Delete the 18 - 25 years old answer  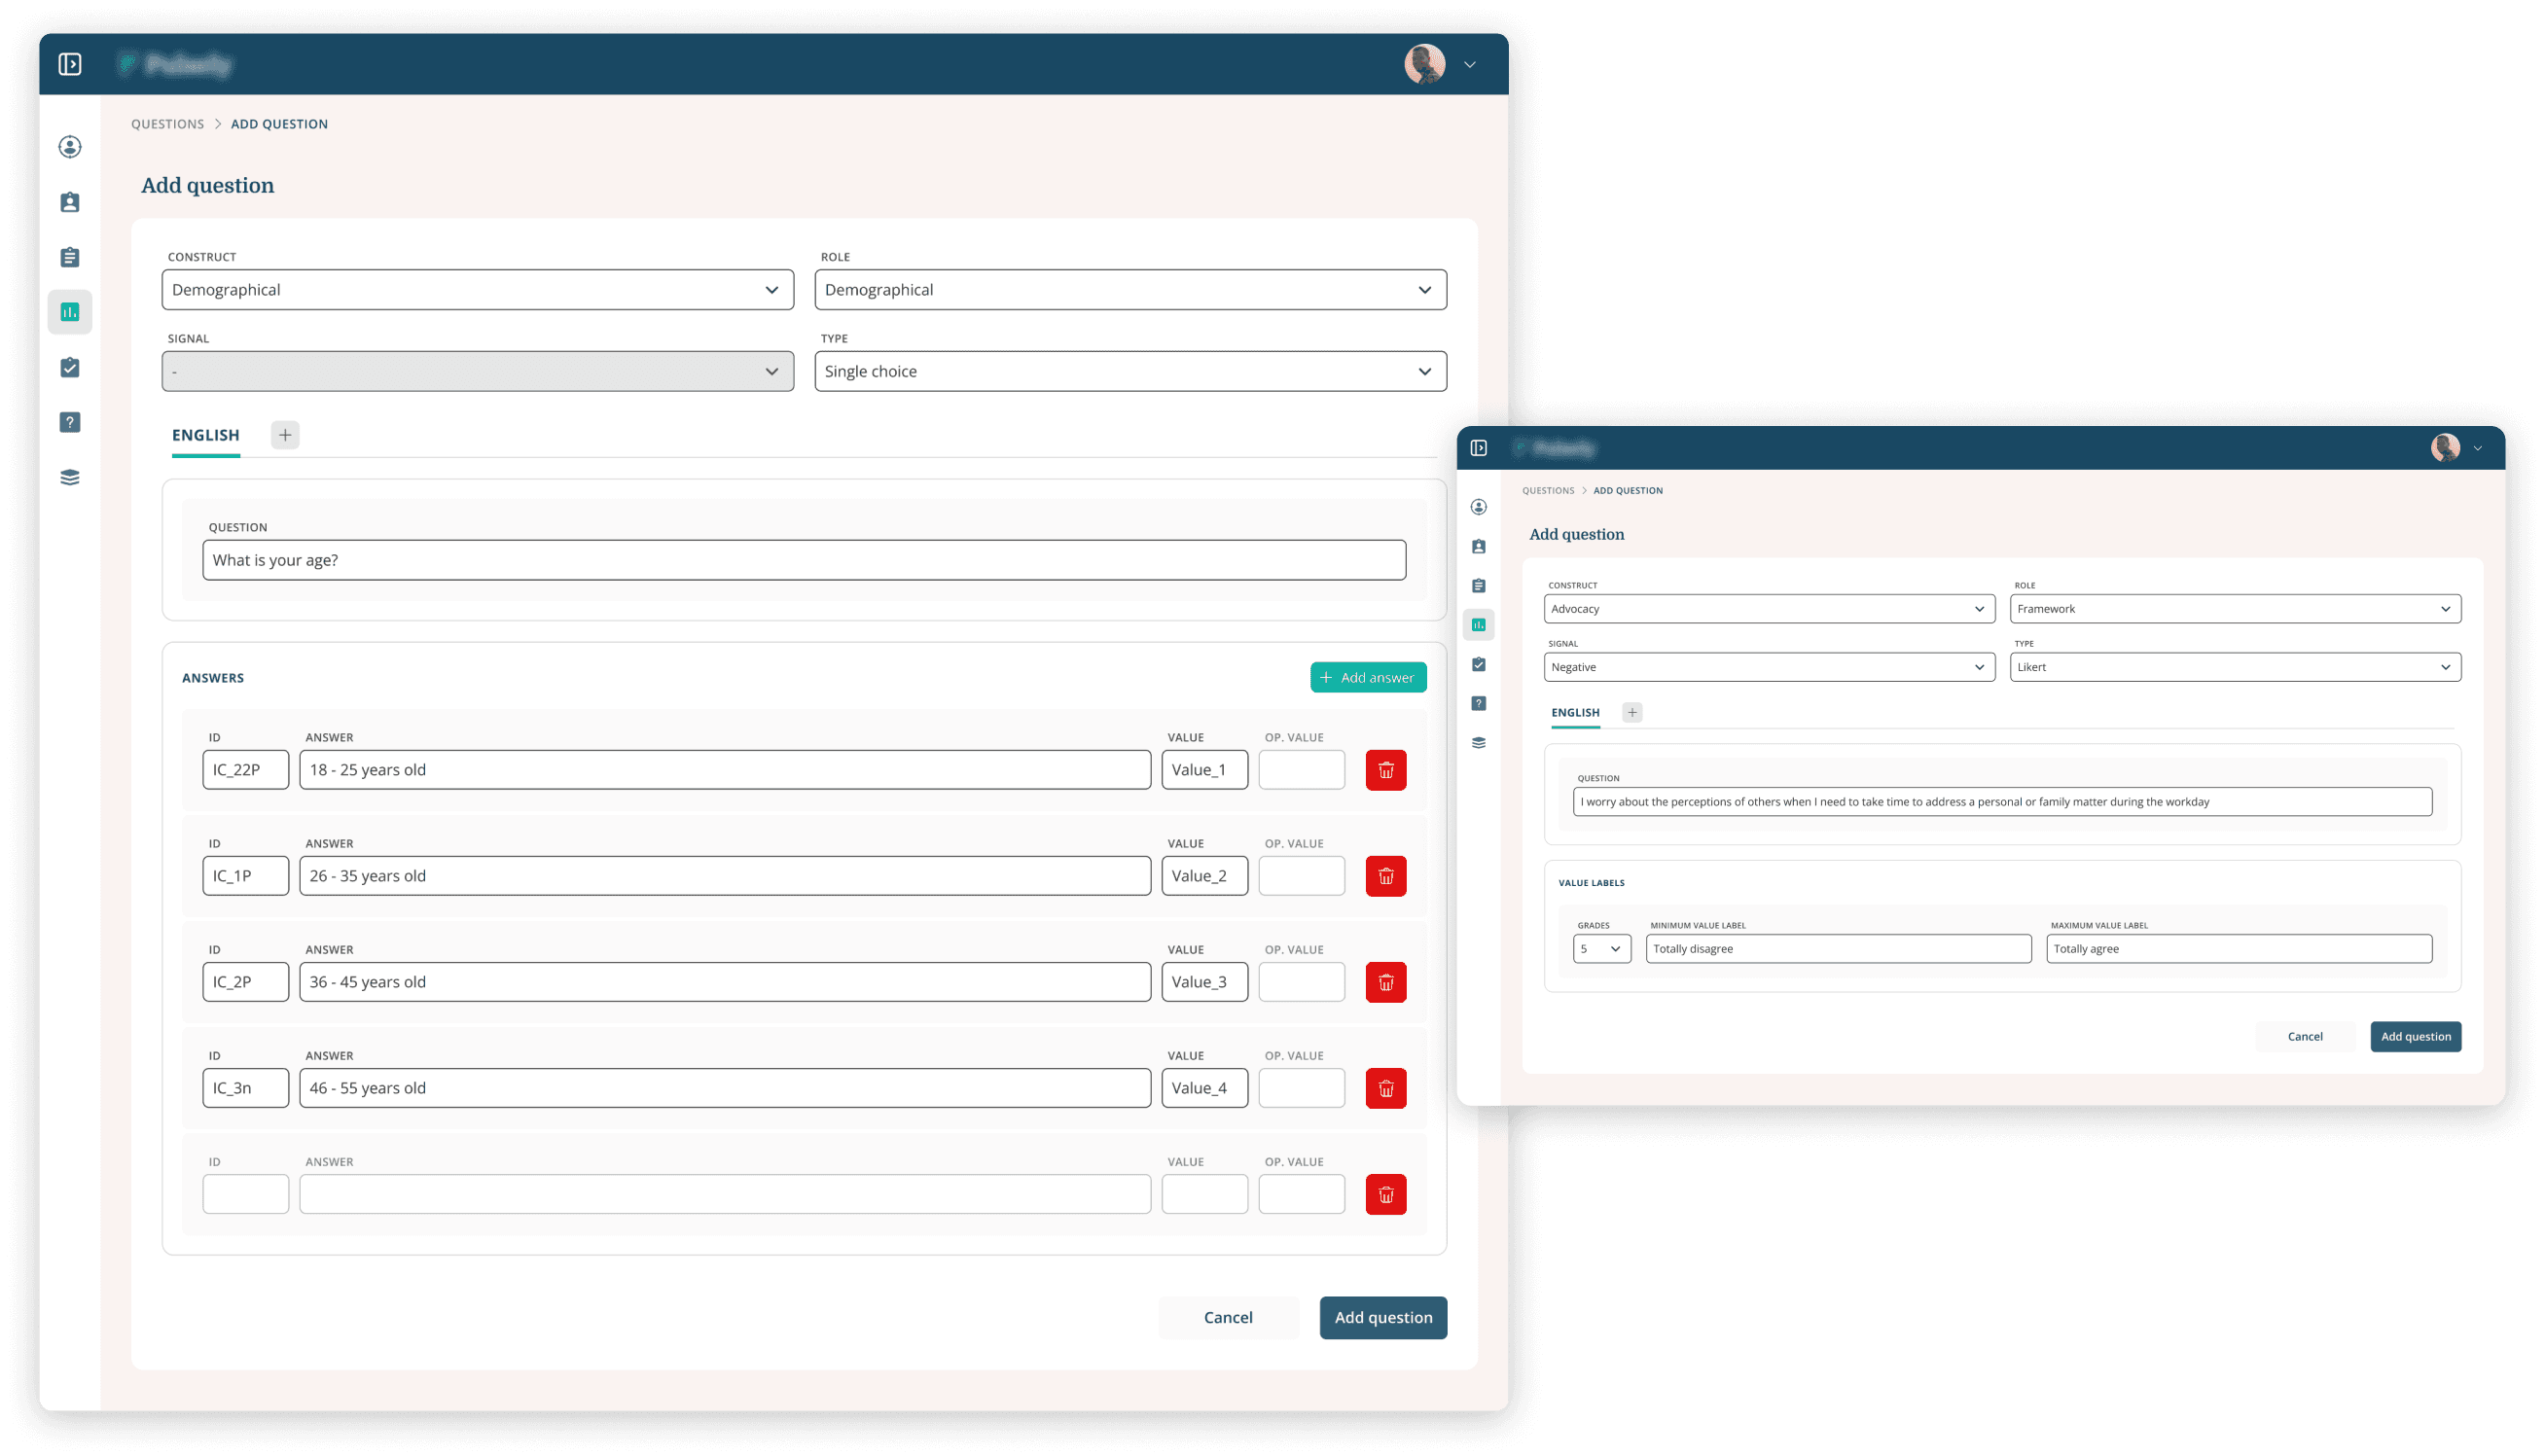coord(1386,770)
